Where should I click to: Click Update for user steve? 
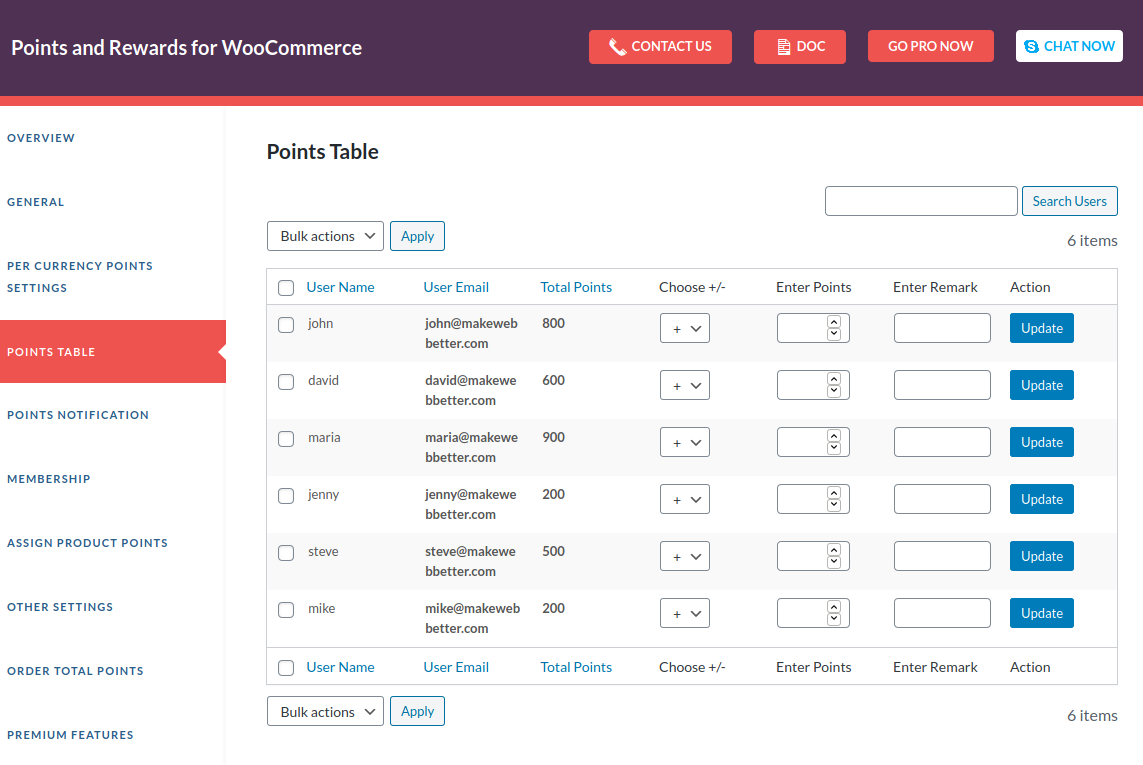(x=1042, y=556)
